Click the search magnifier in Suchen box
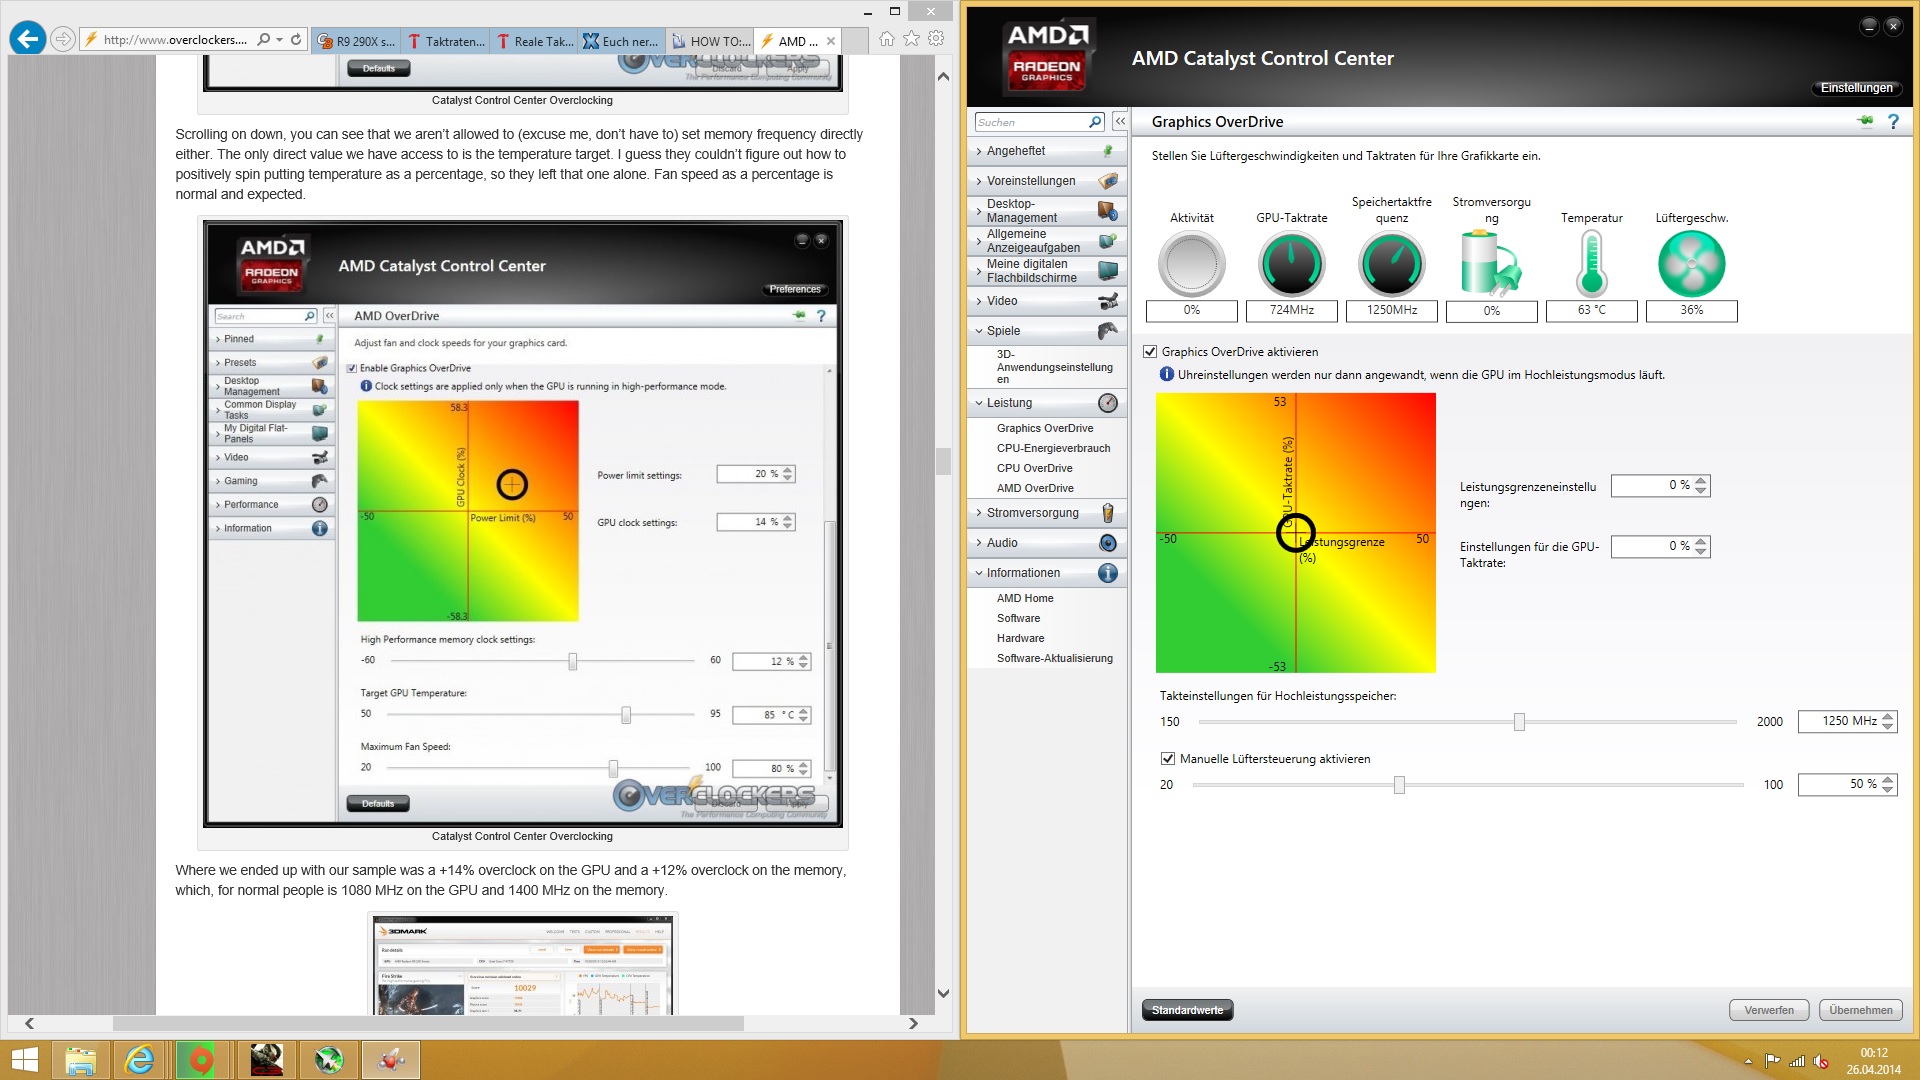Screen dimensions: 1920x1080 (x=1095, y=122)
